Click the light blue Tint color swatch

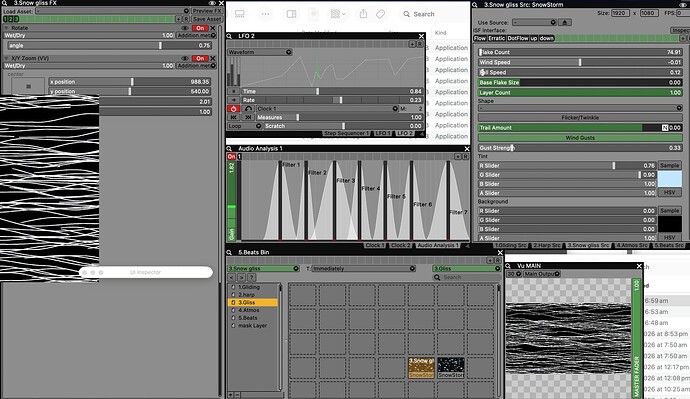tap(670, 179)
